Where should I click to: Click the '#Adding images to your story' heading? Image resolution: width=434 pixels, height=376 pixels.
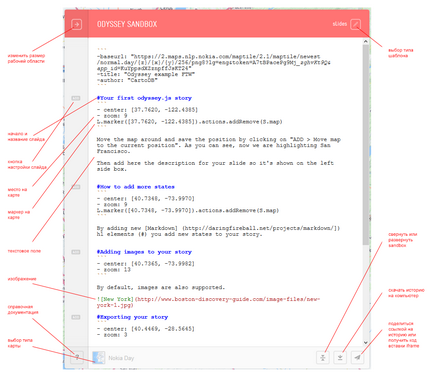pos(144,252)
